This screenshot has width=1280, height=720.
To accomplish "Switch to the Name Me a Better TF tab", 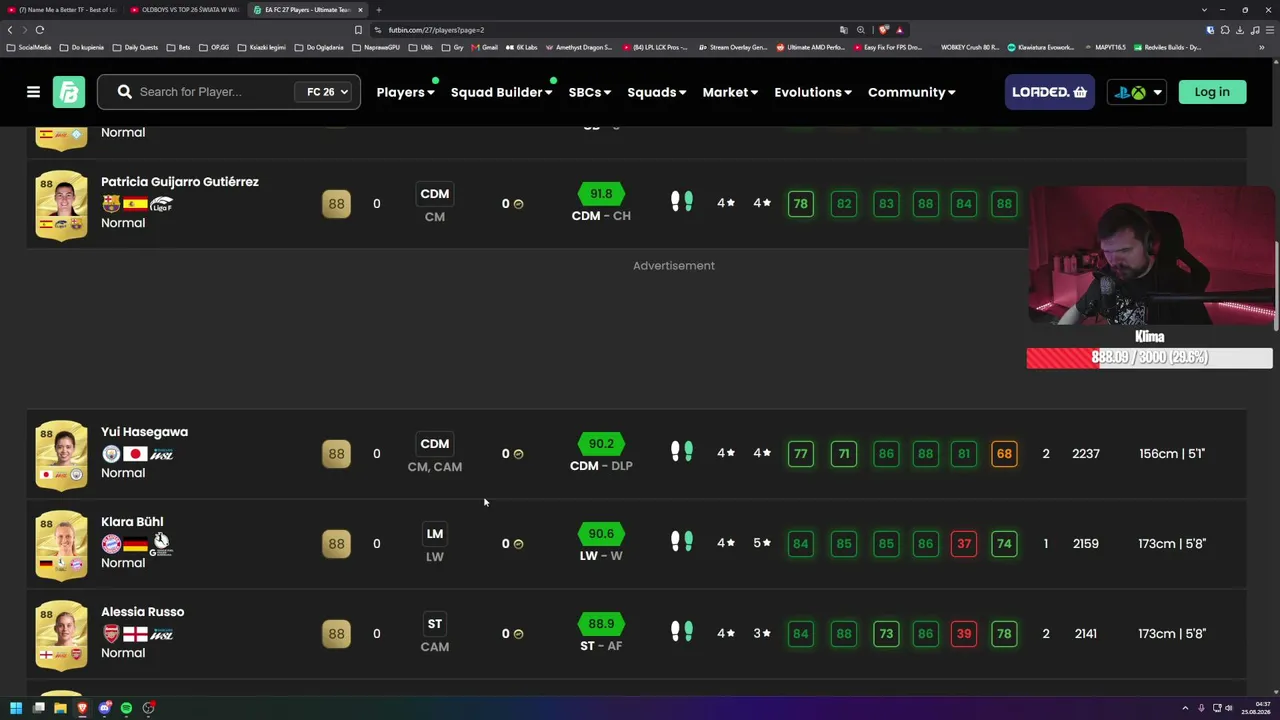I will (62, 10).
